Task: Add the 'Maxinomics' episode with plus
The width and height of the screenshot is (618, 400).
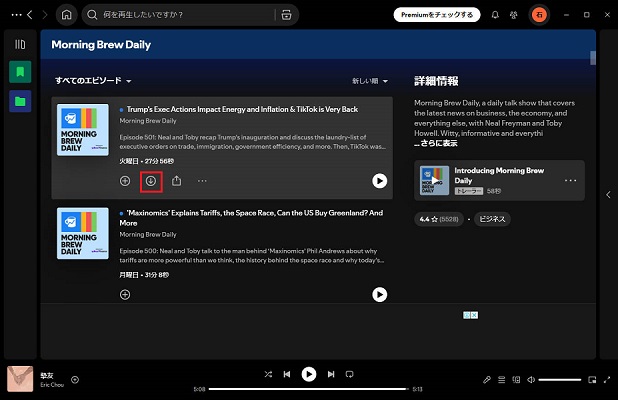Action: (x=125, y=294)
